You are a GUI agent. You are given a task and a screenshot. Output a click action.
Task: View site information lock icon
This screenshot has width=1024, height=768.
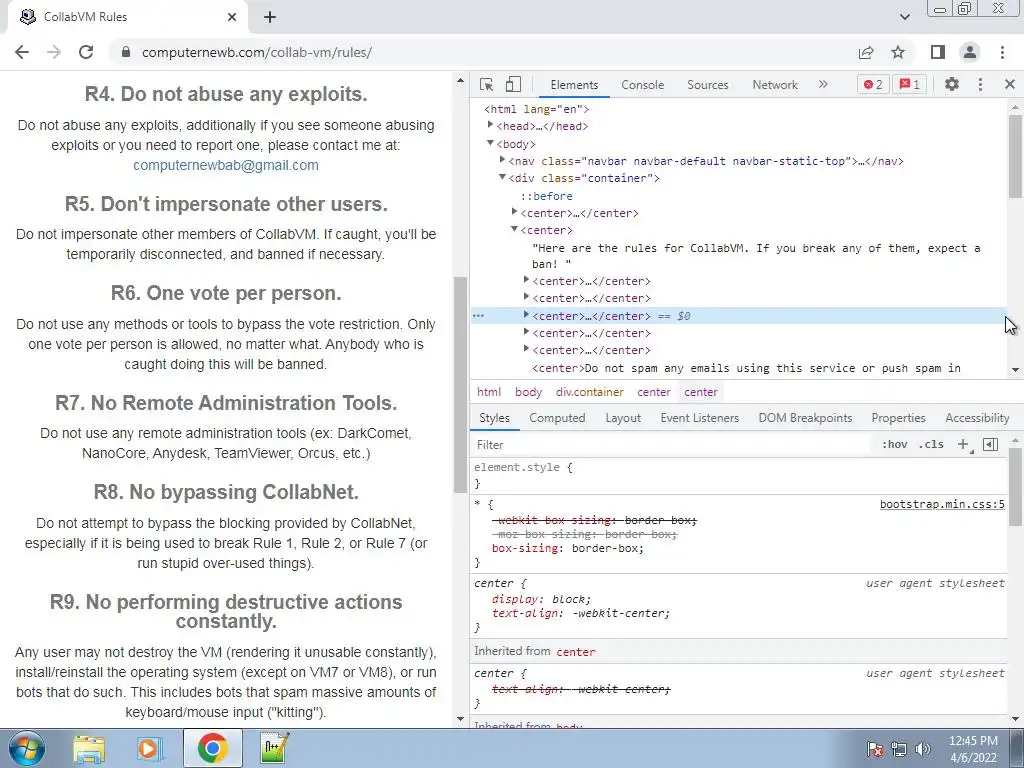coord(126,52)
